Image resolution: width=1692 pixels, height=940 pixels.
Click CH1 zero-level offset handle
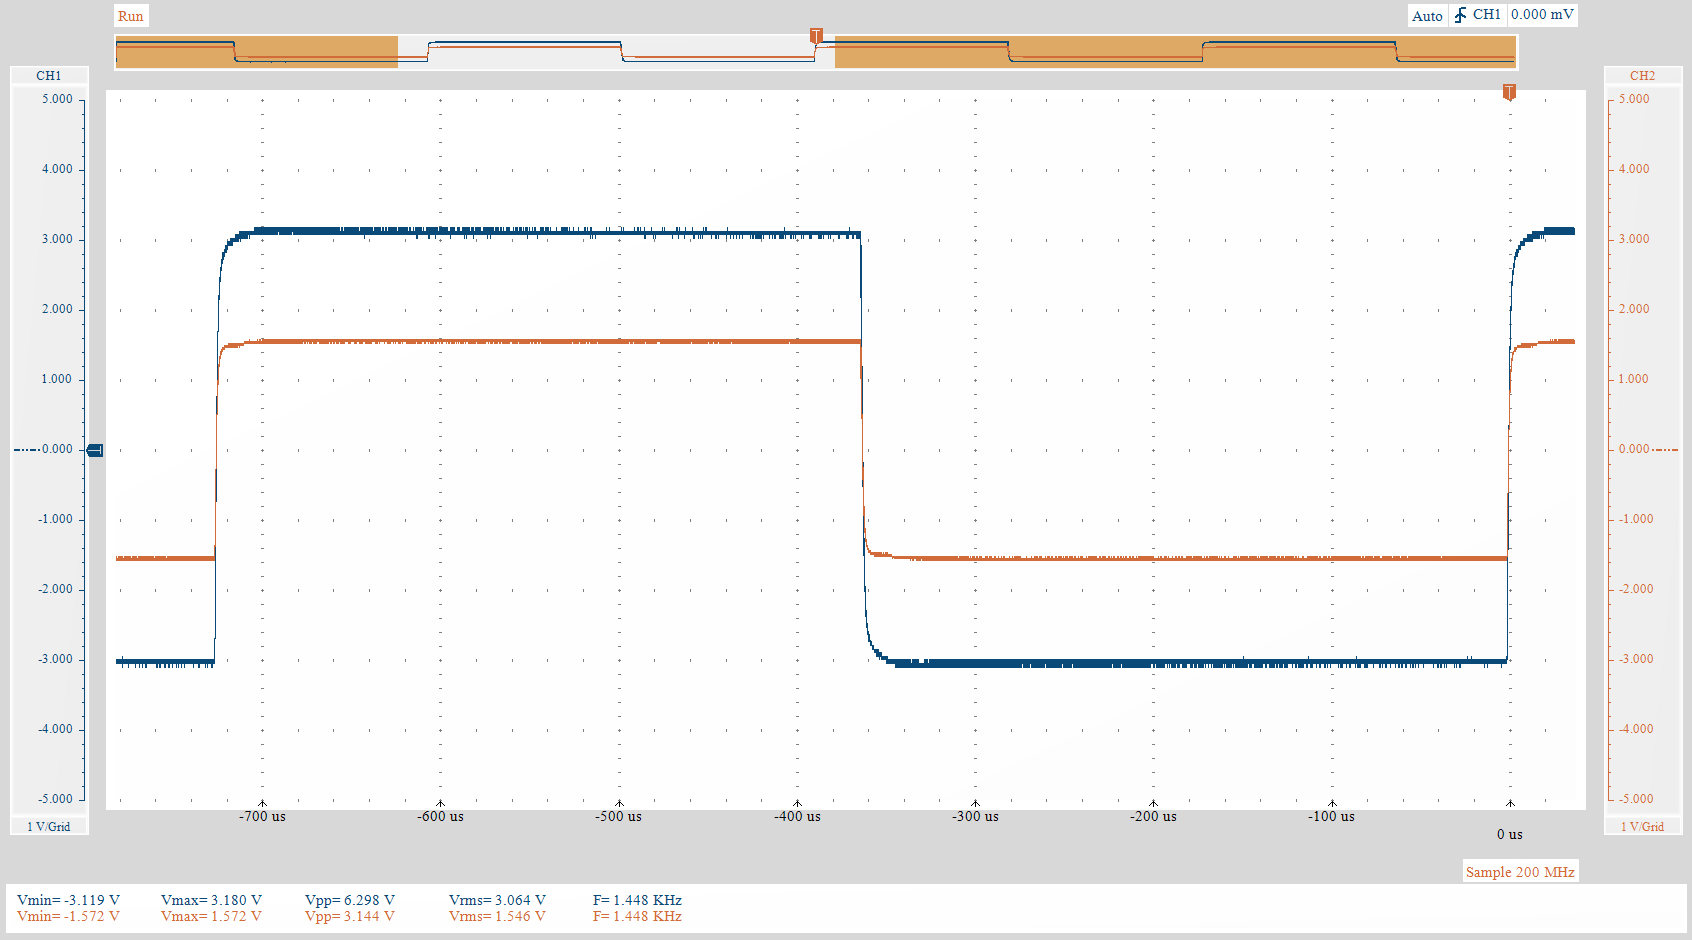95,450
